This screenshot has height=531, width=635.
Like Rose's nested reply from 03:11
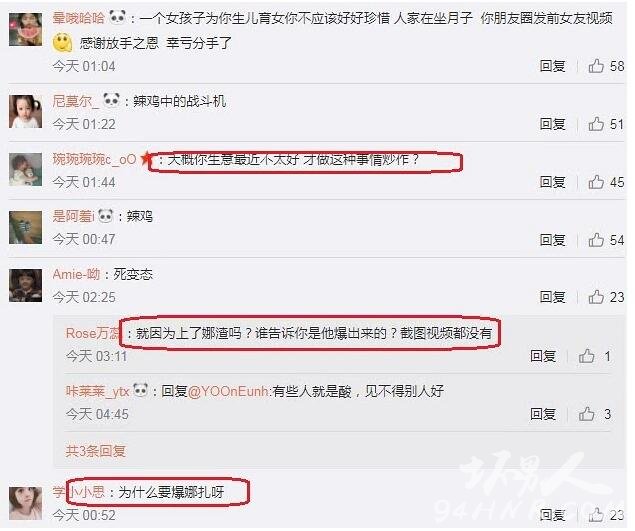[x=586, y=356]
